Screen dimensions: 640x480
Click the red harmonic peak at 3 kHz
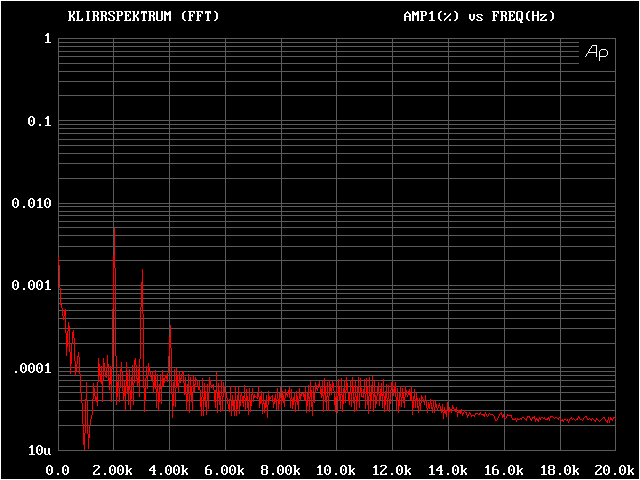[x=142, y=272]
